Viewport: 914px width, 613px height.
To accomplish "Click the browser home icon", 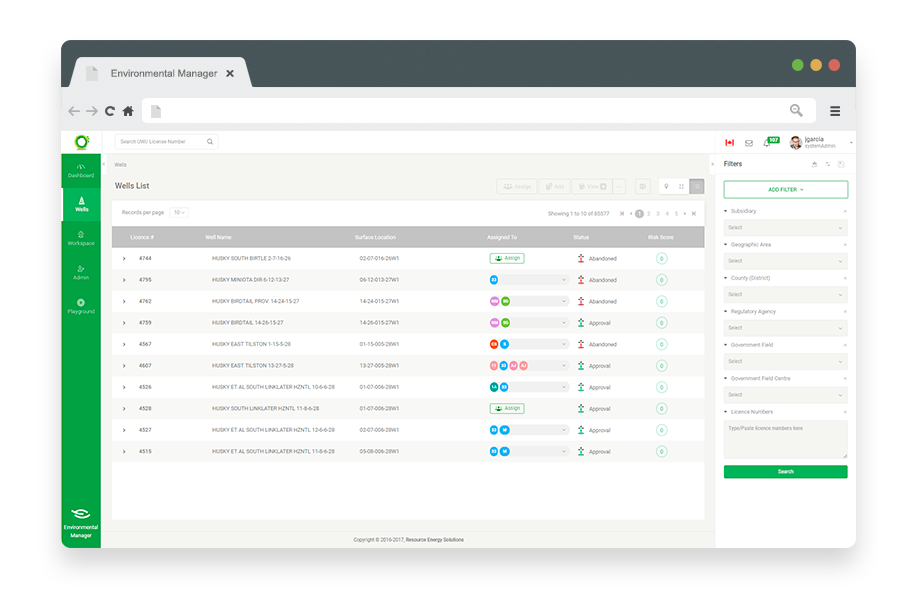I will 128,111.
